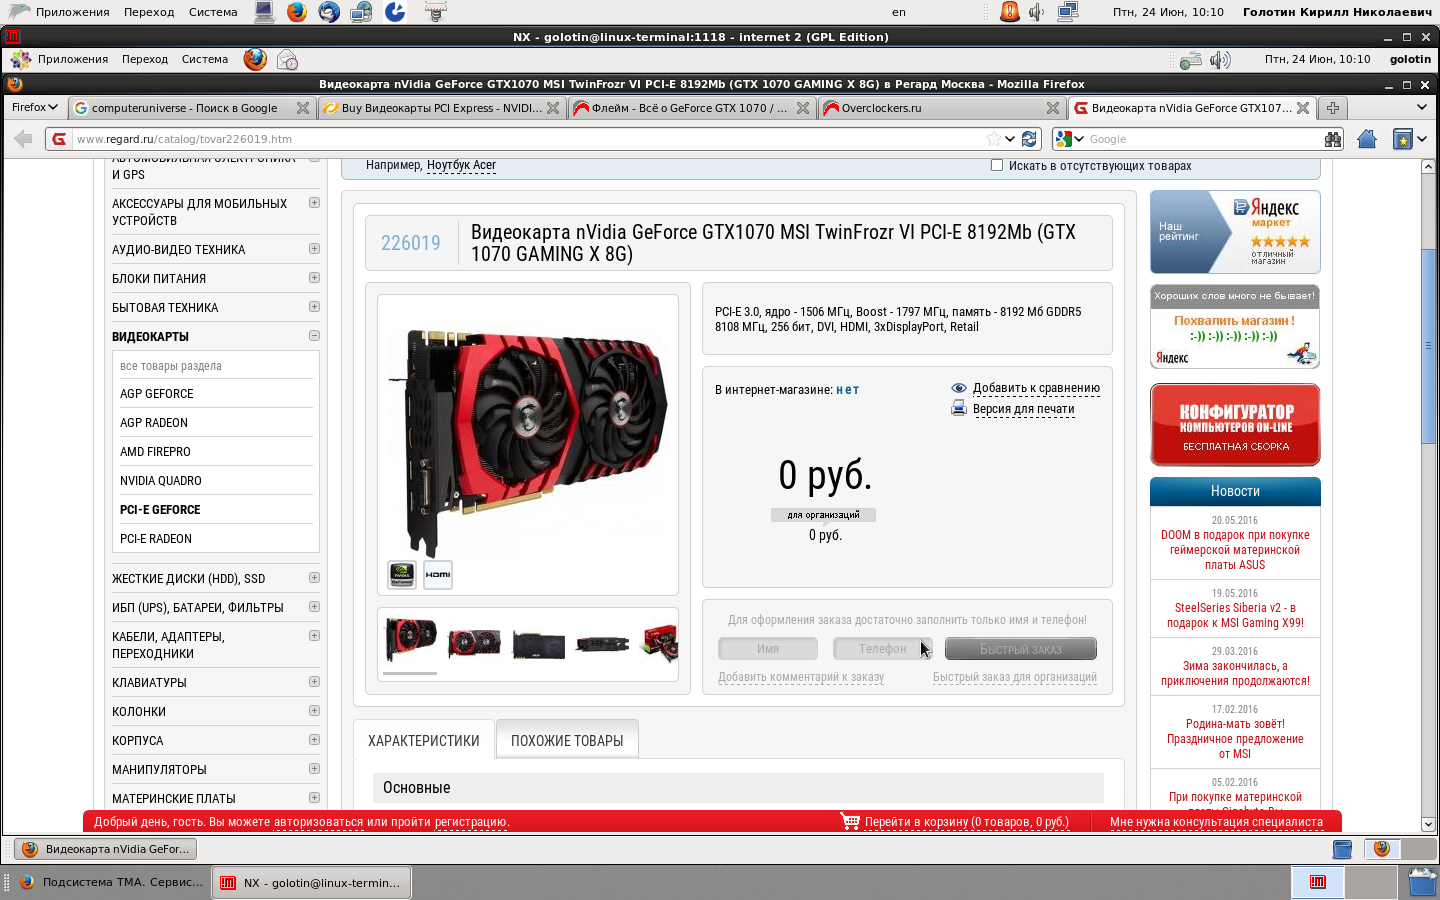Screen dimensions: 1440x900
Task: Launch Firefox from the NX session panel
Action: [x=255, y=59]
